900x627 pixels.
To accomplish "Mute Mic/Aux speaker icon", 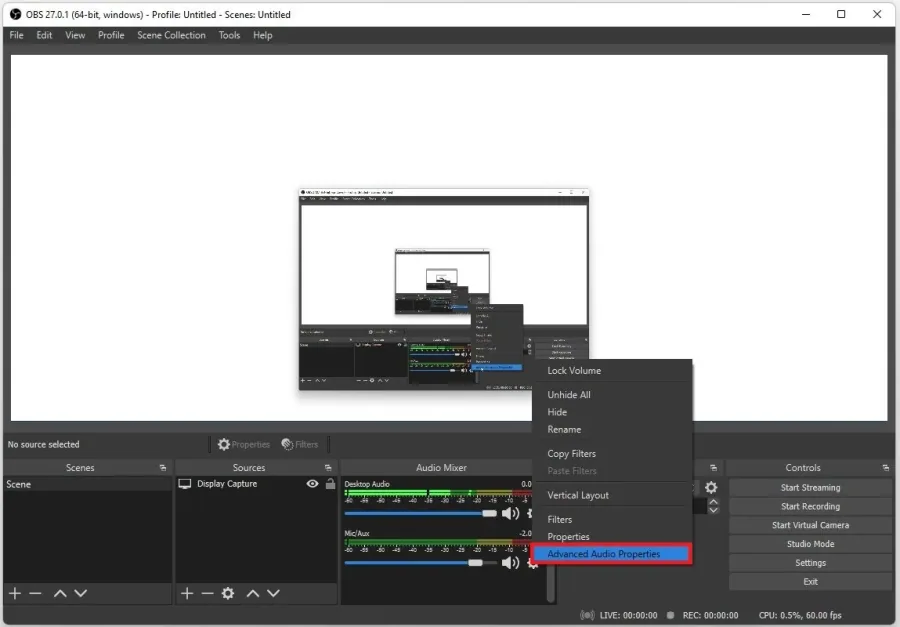I will point(510,563).
